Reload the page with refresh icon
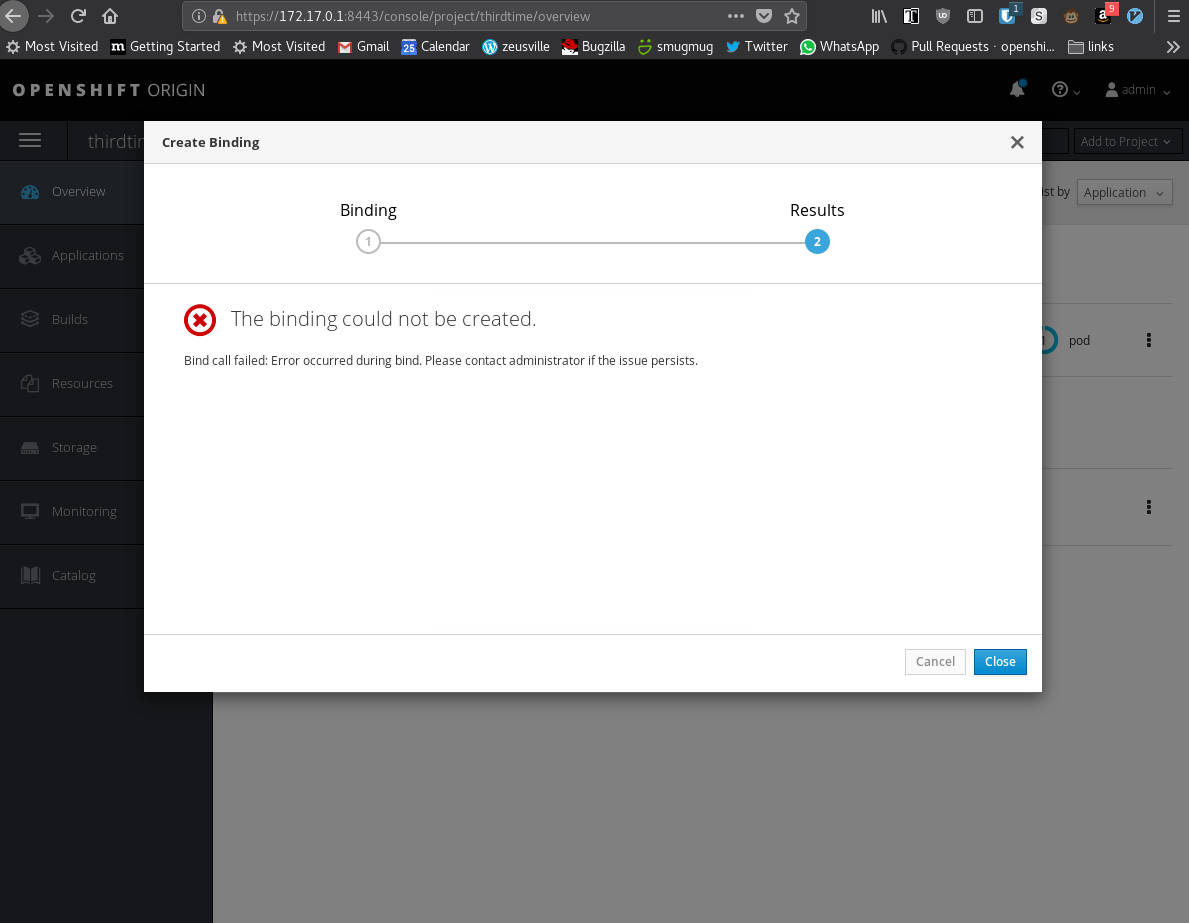 [77, 16]
